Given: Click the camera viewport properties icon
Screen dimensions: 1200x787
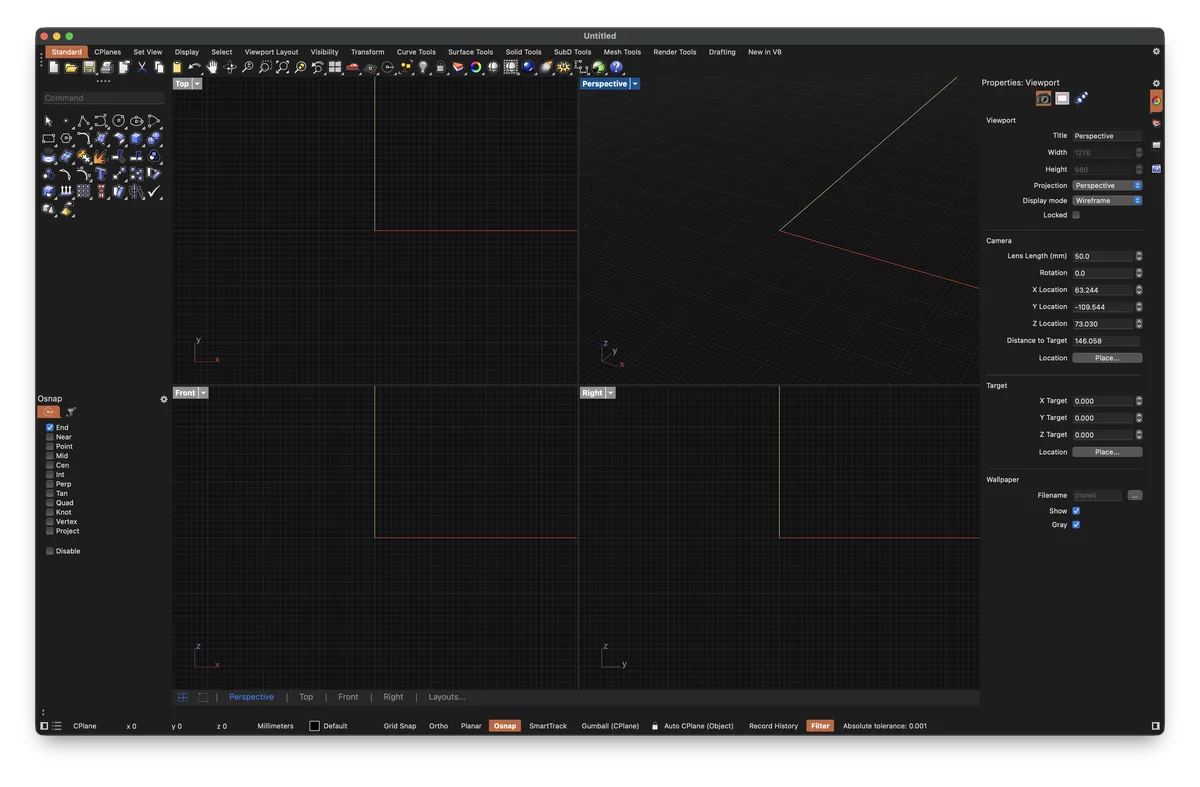Looking at the screenshot, I should coord(1043,98).
